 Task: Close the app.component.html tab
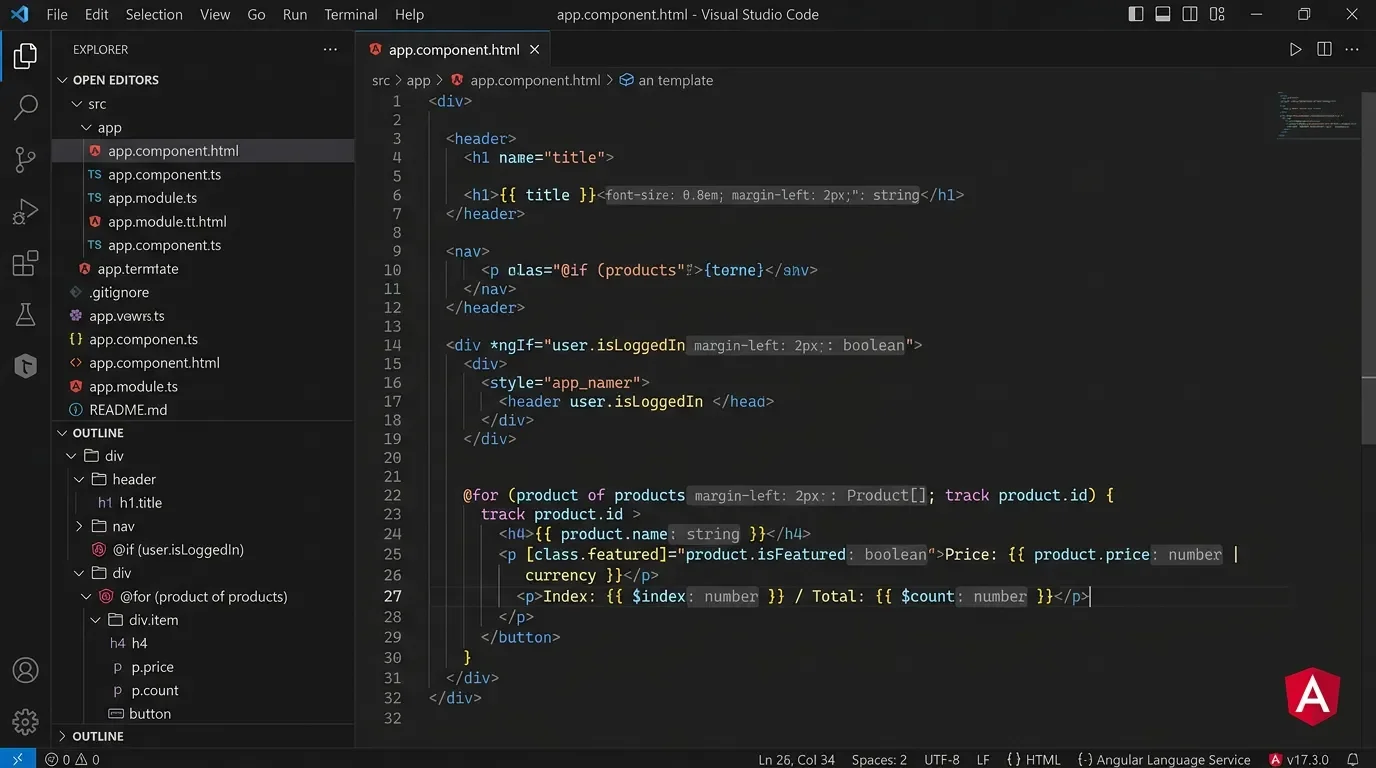point(535,49)
